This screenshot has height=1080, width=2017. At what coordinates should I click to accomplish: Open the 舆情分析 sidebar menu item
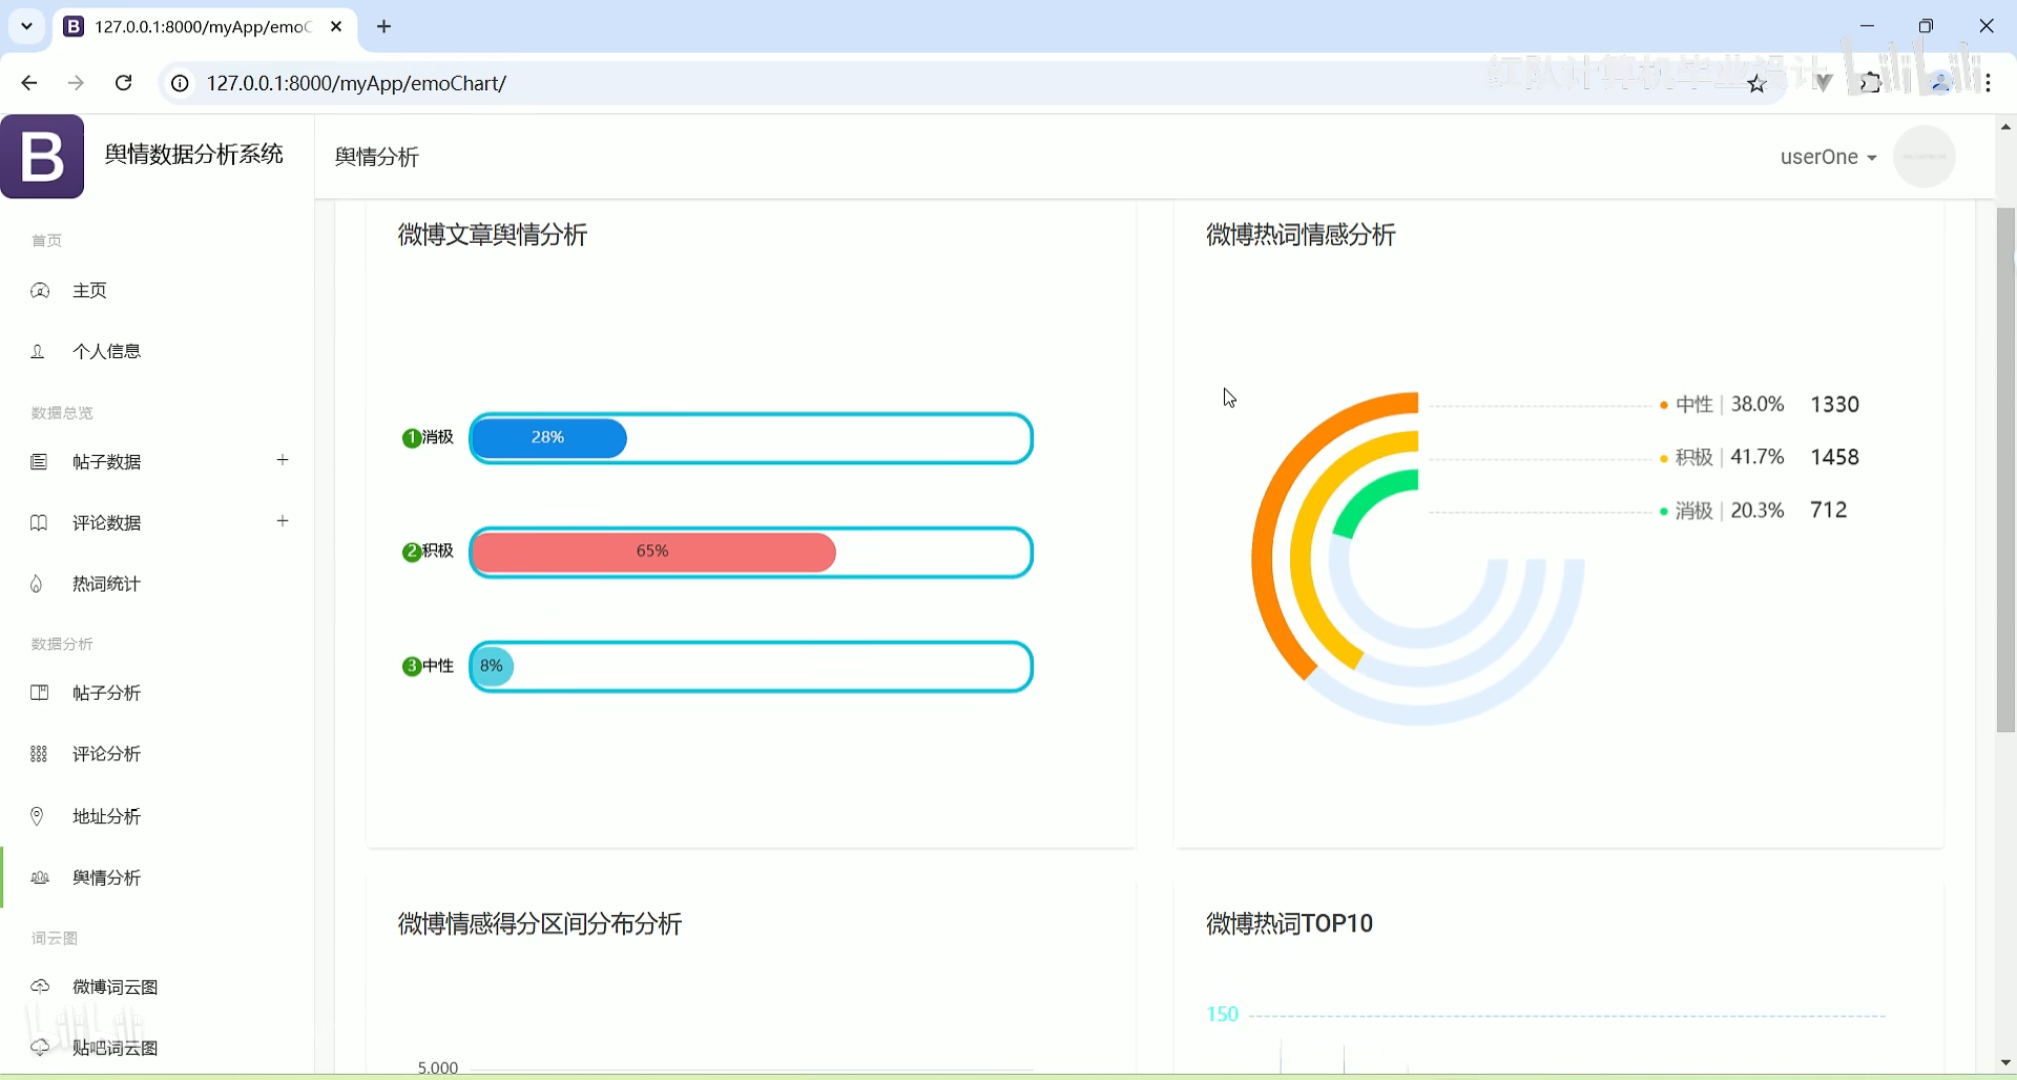(x=106, y=878)
